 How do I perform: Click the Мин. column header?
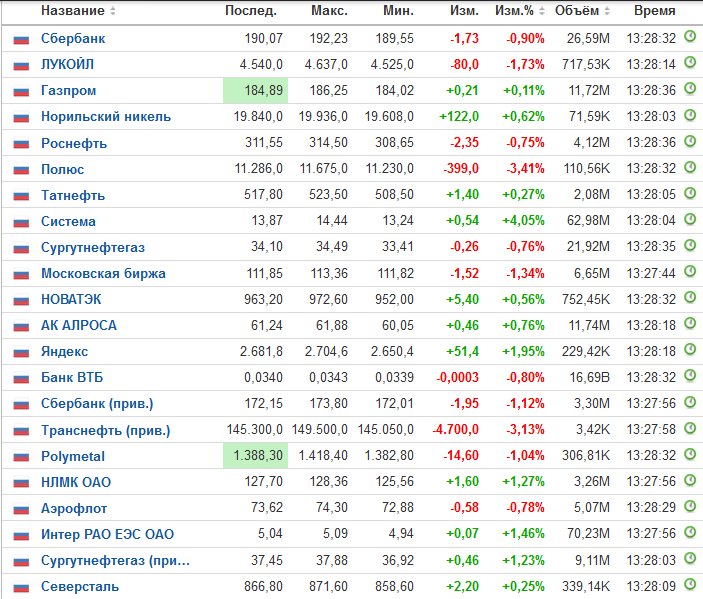click(398, 11)
